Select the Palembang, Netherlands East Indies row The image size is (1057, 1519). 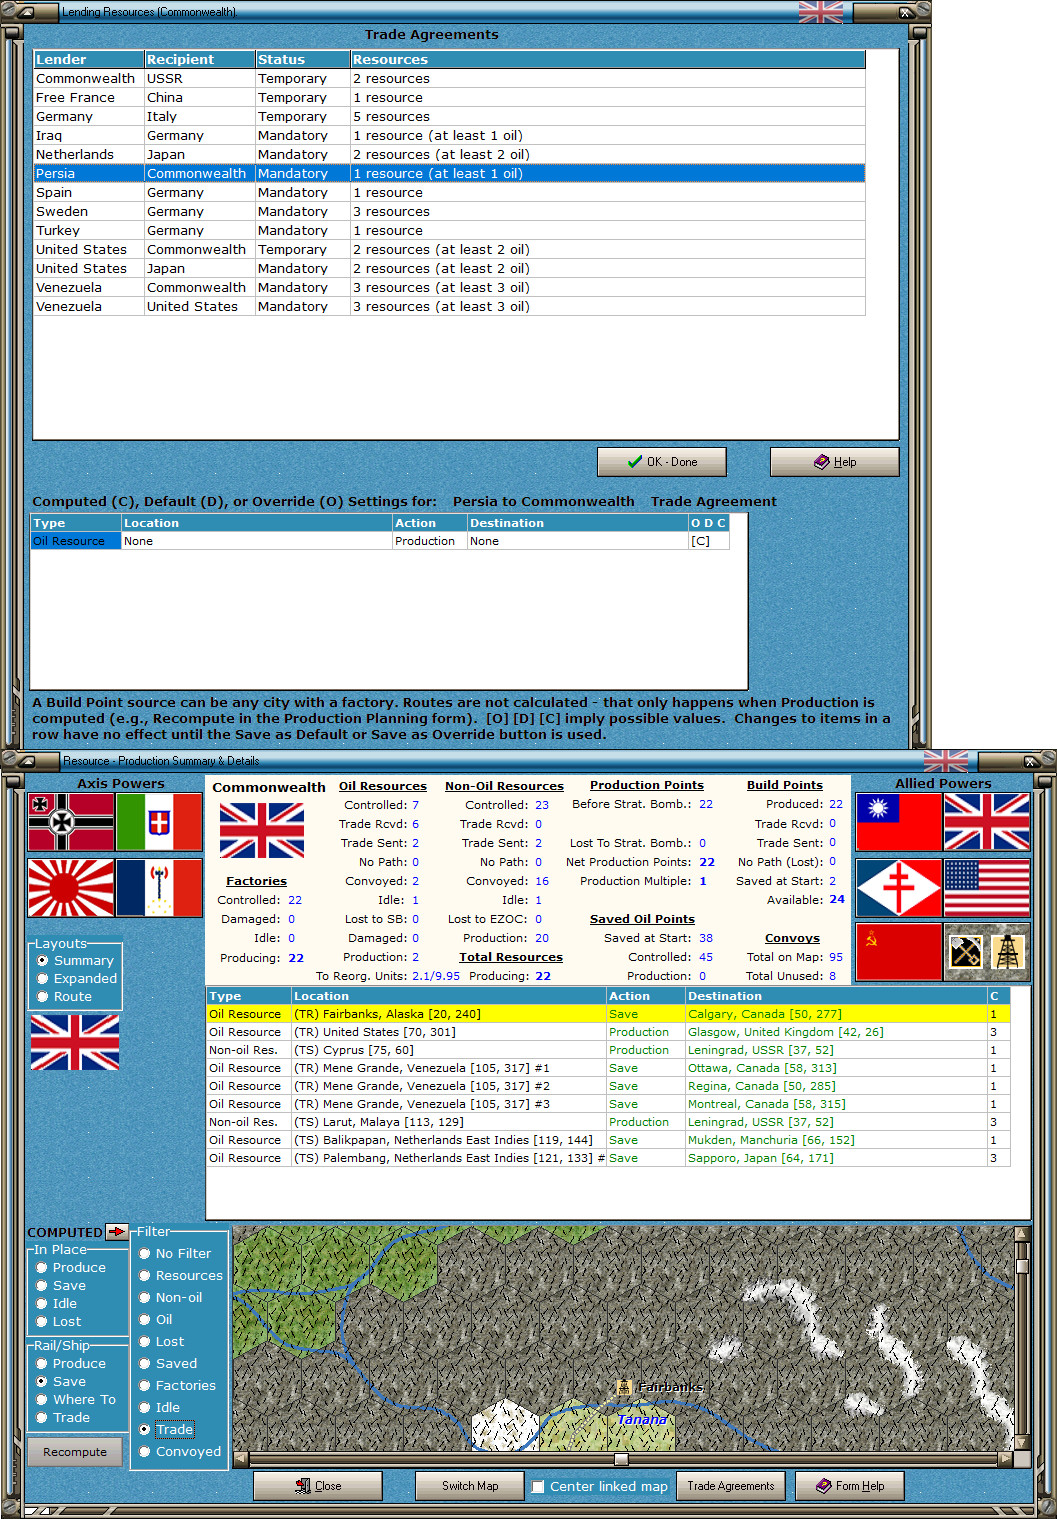tap(608, 1158)
